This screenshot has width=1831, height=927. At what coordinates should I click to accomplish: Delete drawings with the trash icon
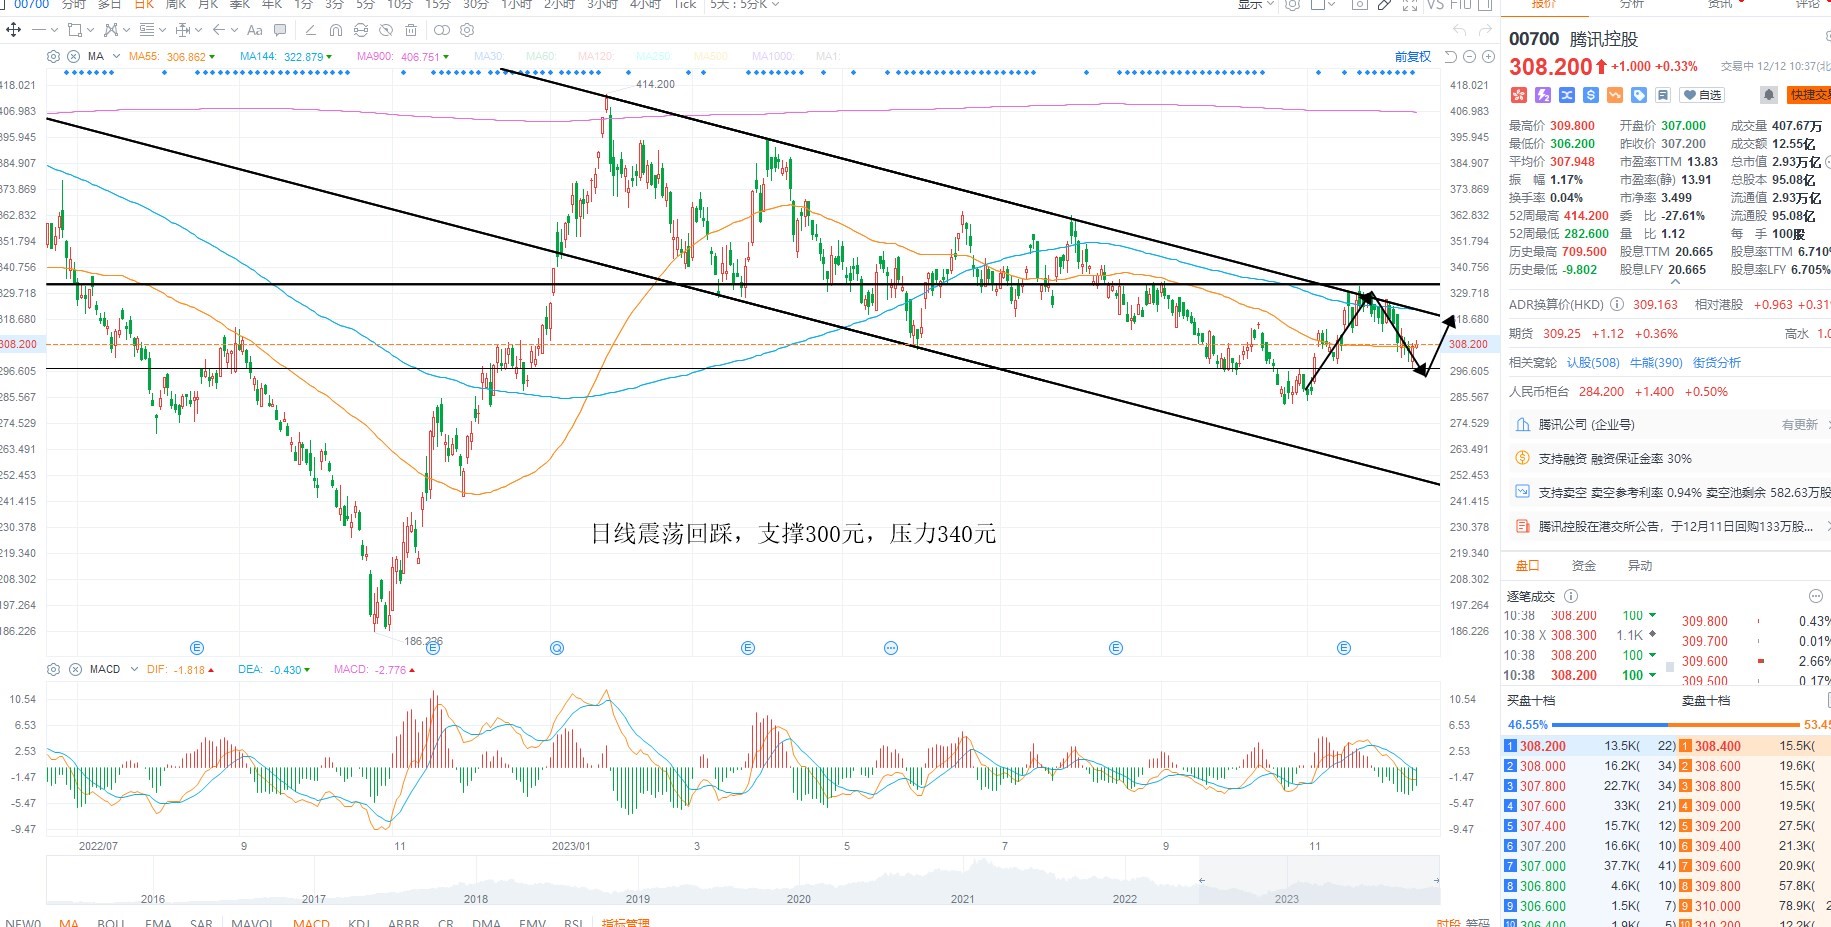pos(411,30)
